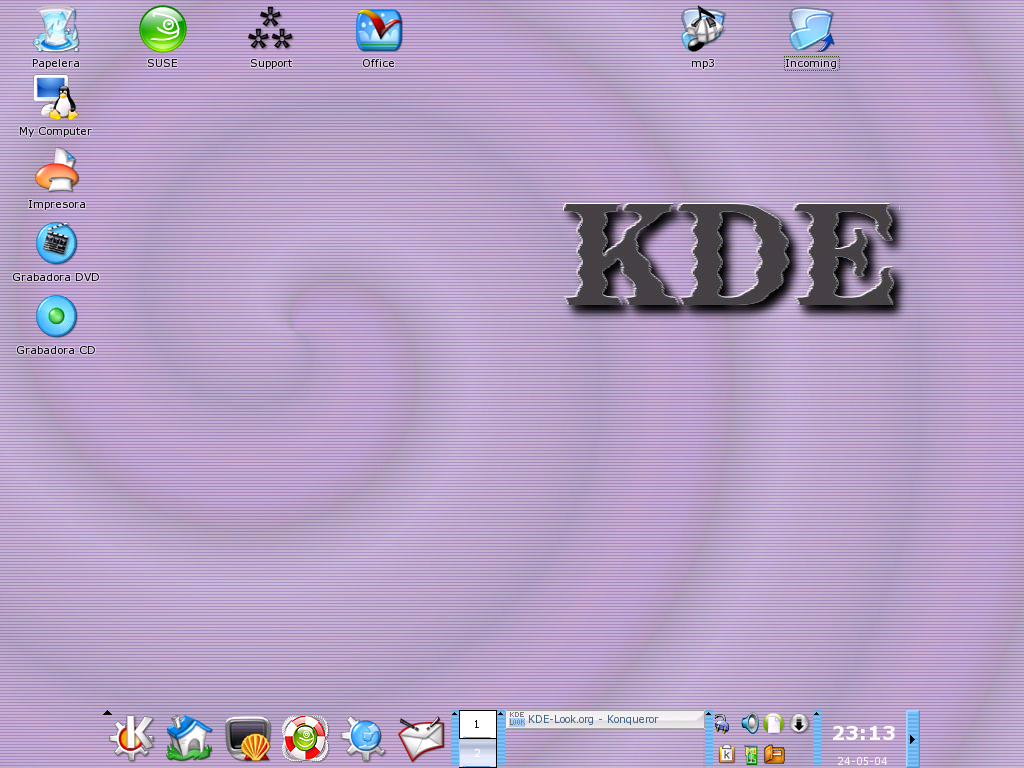The image size is (1024, 768).
Task: Launch the Konqueror web browser gear icon
Action: (x=363, y=739)
